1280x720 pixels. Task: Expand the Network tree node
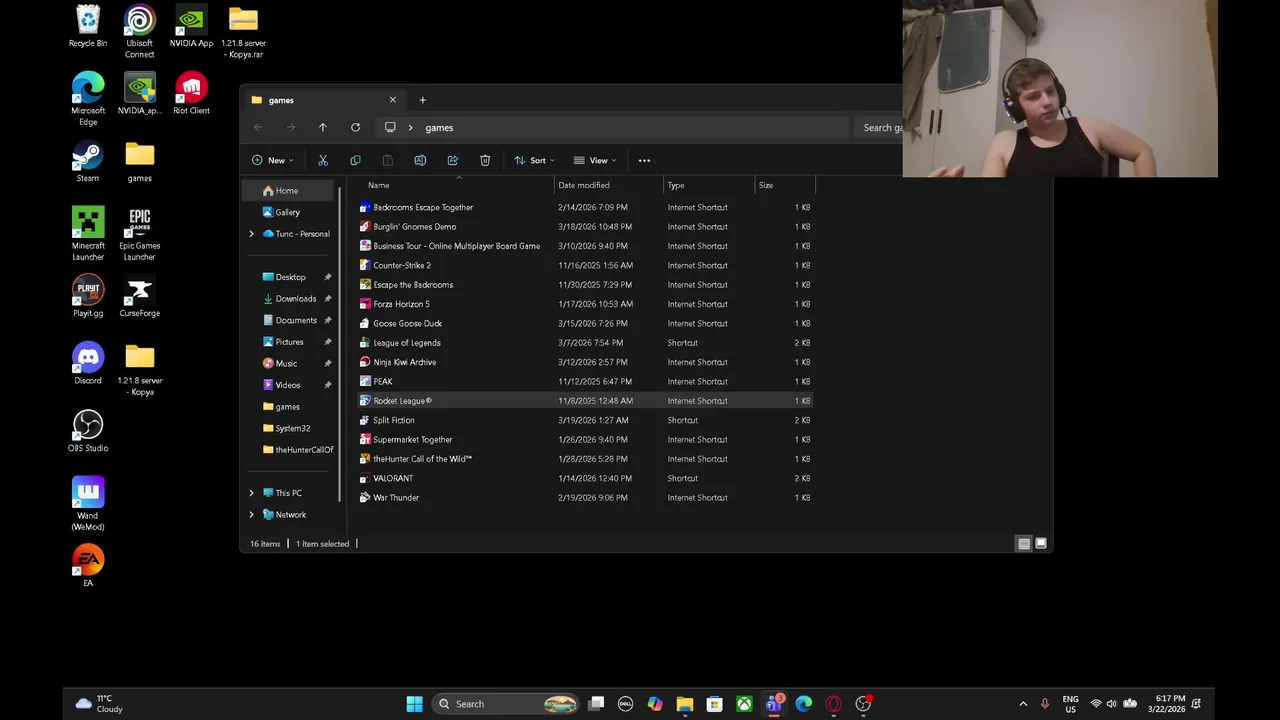point(251,515)
